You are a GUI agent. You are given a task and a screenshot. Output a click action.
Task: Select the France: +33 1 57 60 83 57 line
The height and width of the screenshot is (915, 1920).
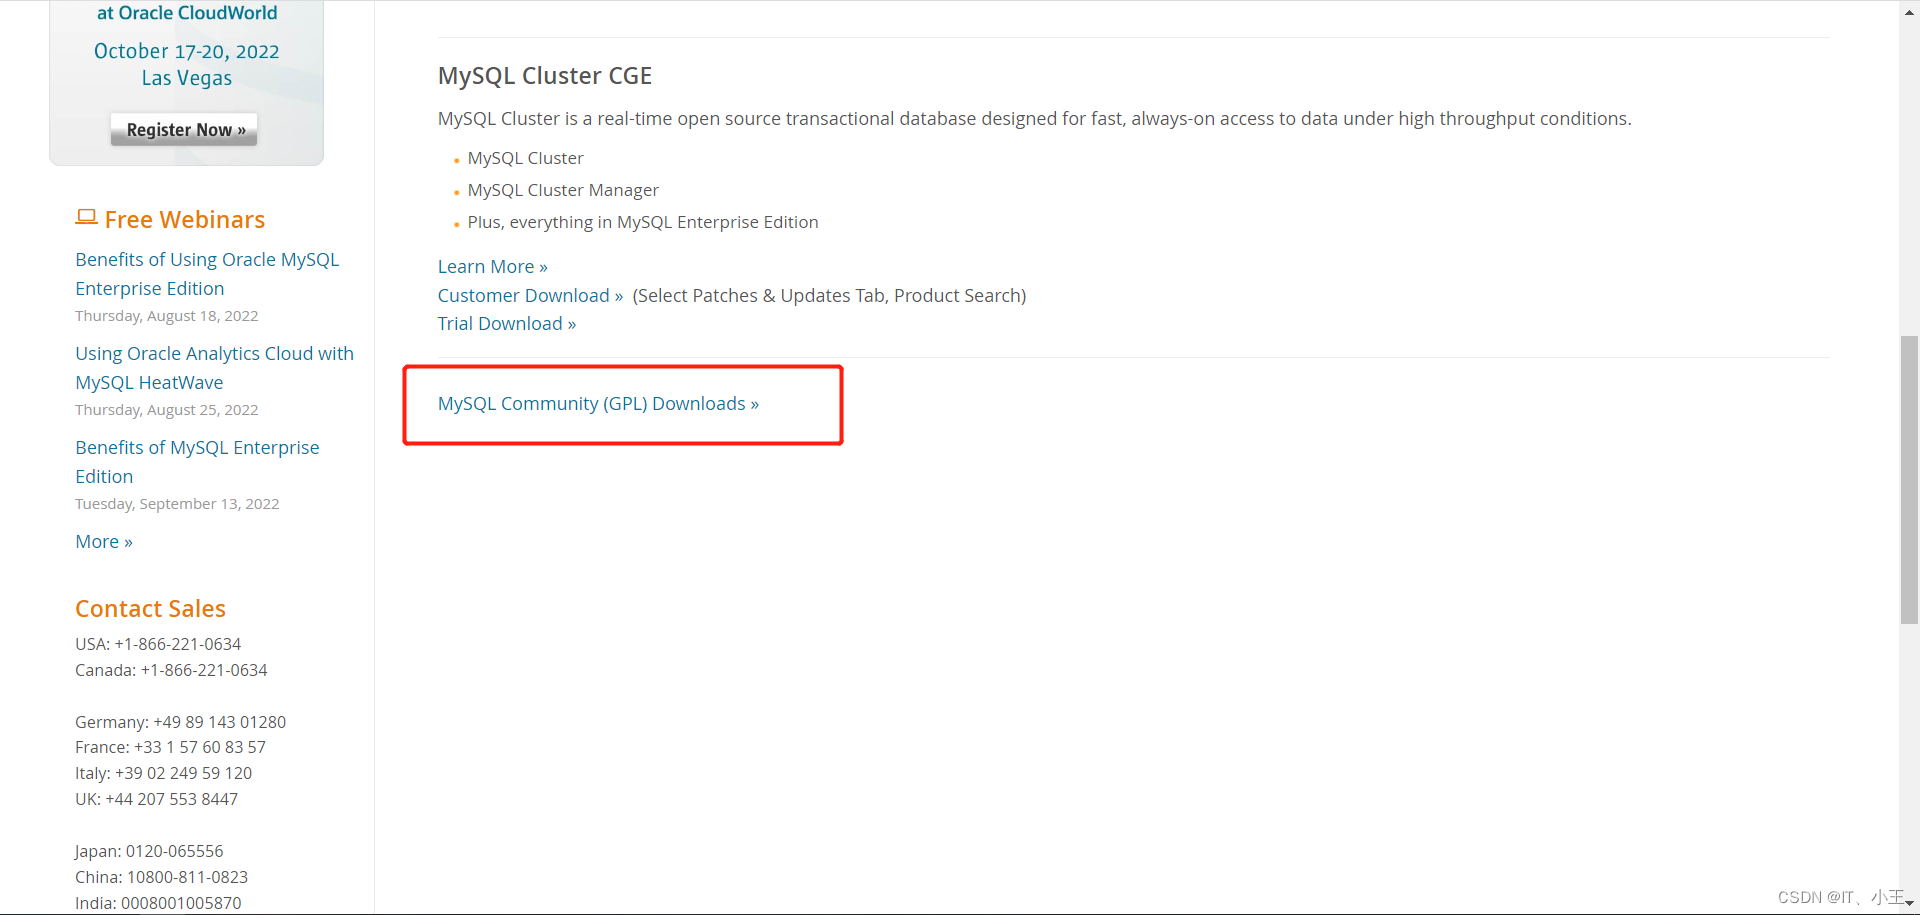pos(170,747)
